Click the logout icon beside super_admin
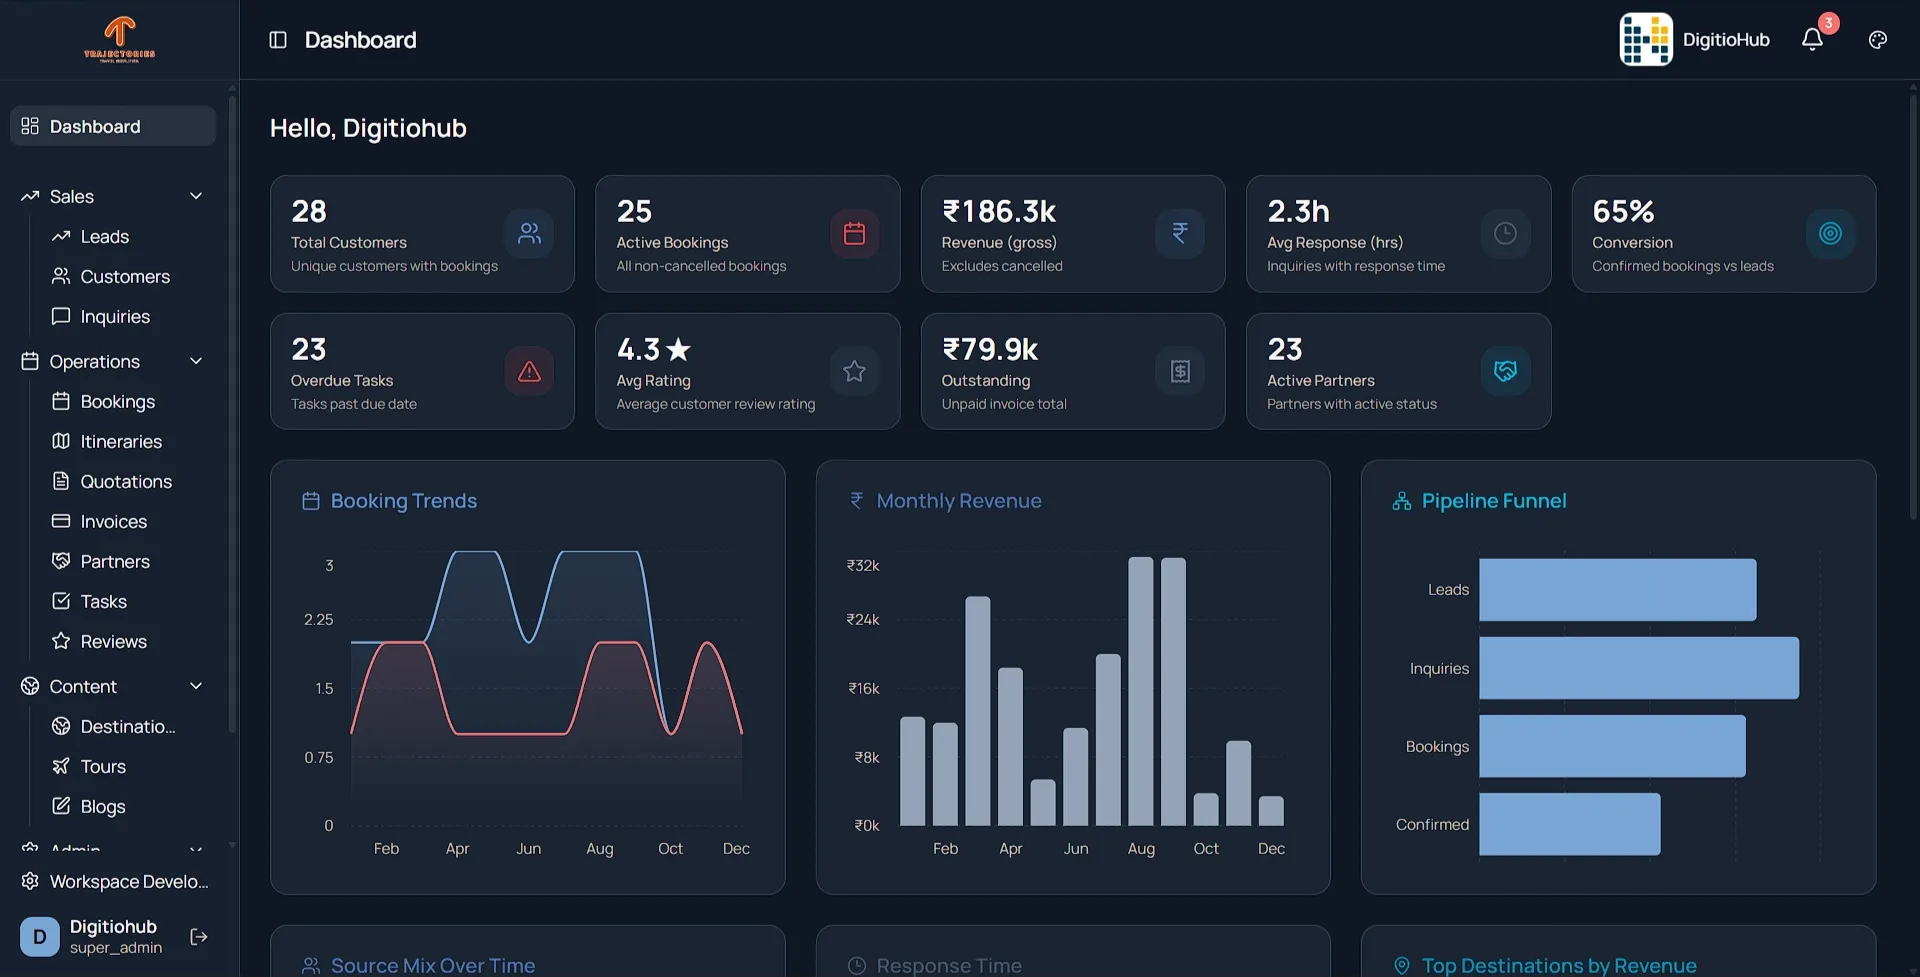The width and height of the screenshot is (1920, 977). (x=197, y=936)
